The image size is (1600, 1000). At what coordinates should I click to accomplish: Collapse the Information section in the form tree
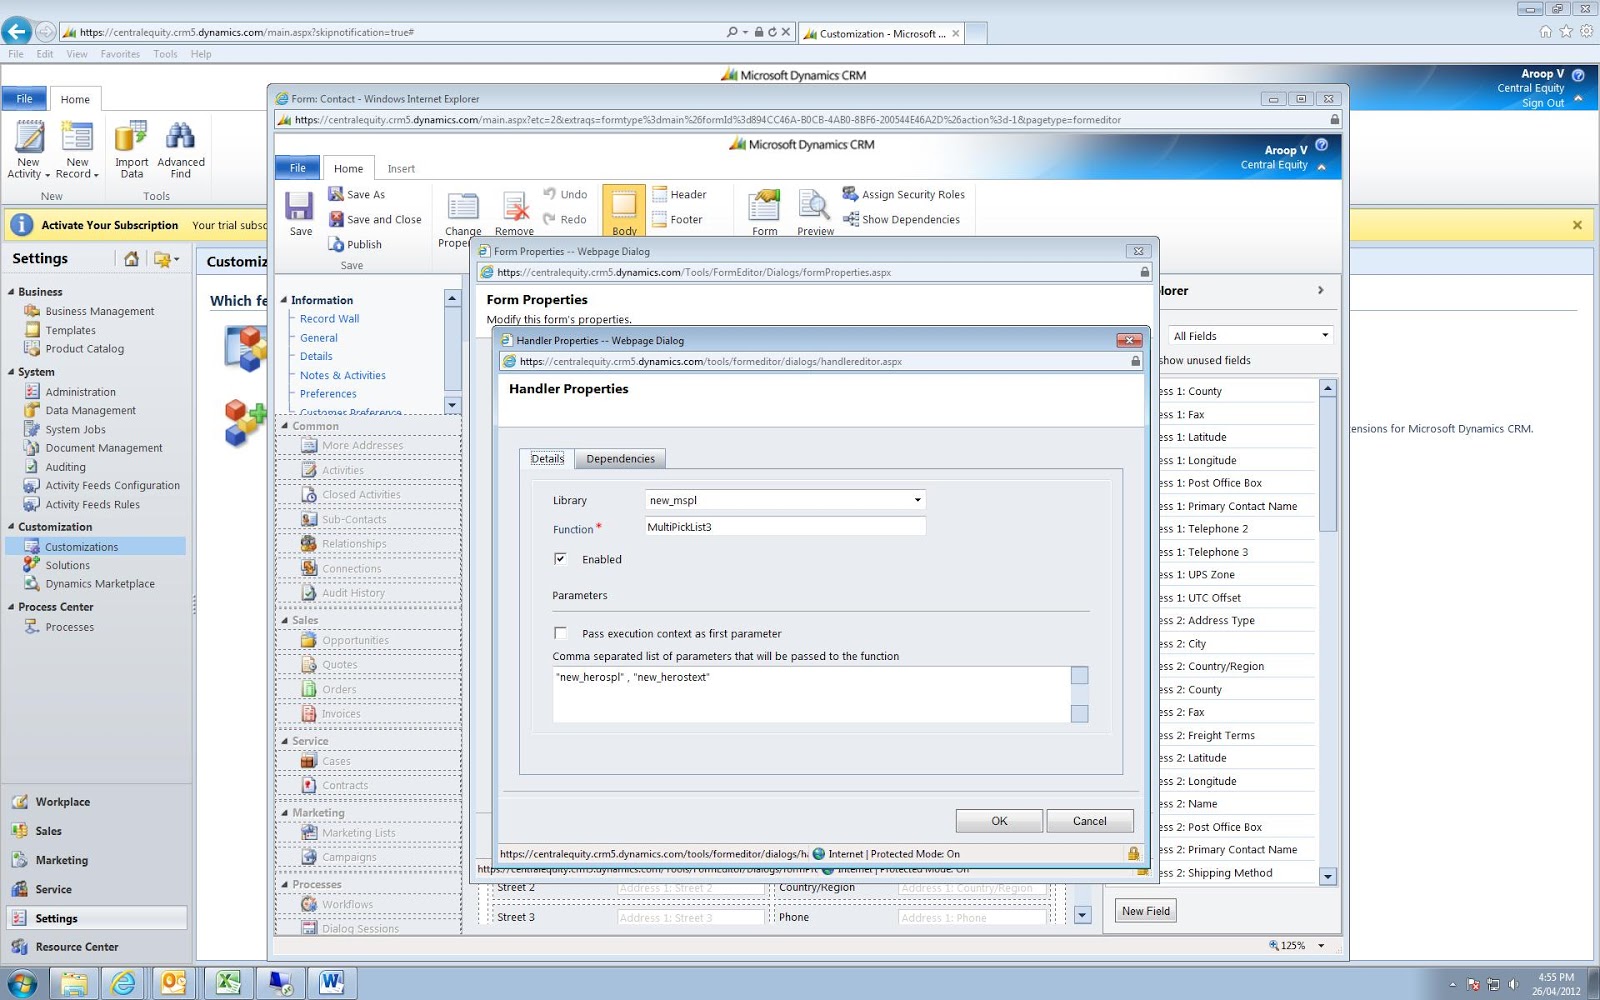[287, 300]
